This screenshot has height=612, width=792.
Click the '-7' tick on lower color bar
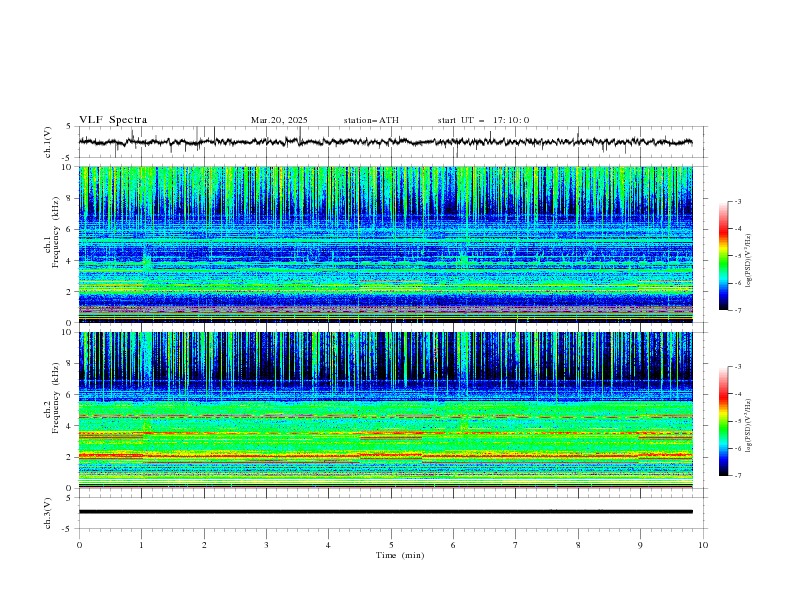point(737,475)
